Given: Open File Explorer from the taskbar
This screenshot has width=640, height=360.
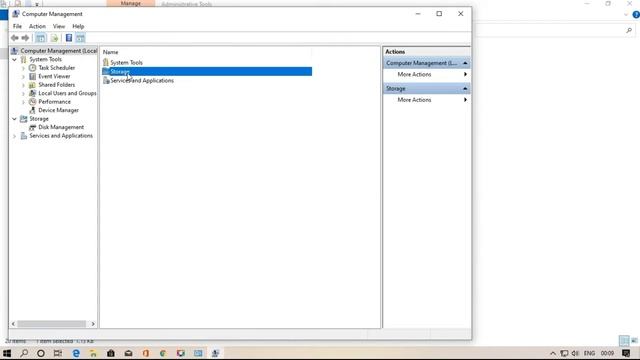Looking at the screenshot, I should click(x=93, y=353).
